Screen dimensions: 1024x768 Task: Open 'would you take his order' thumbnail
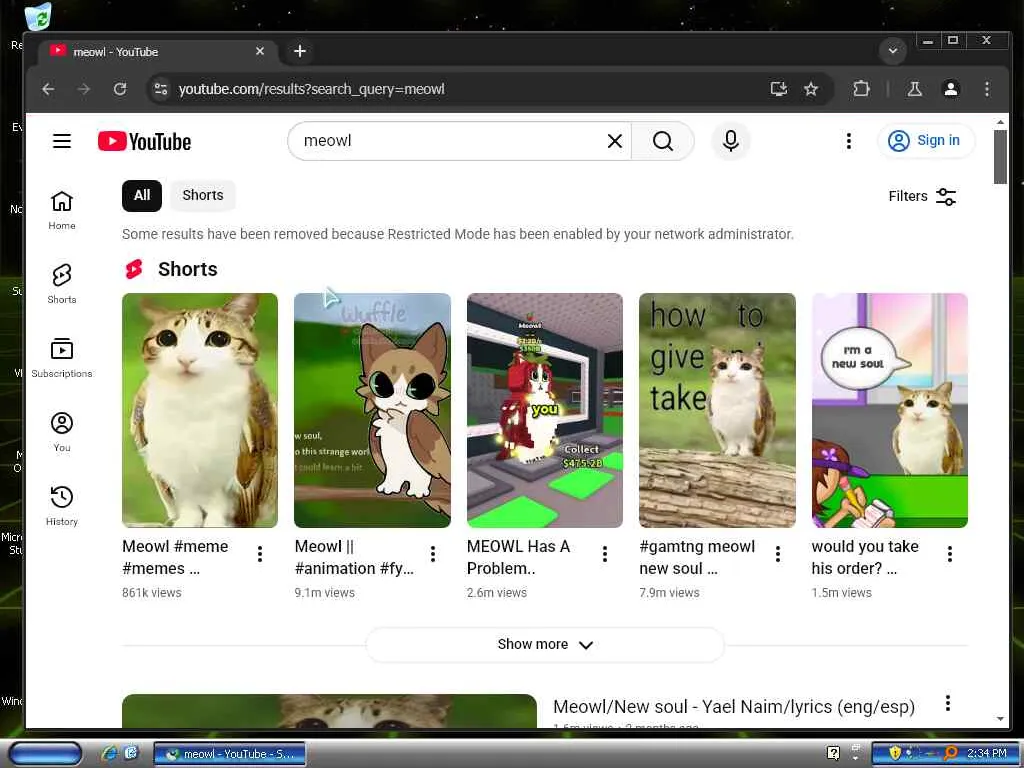[889, 410]
